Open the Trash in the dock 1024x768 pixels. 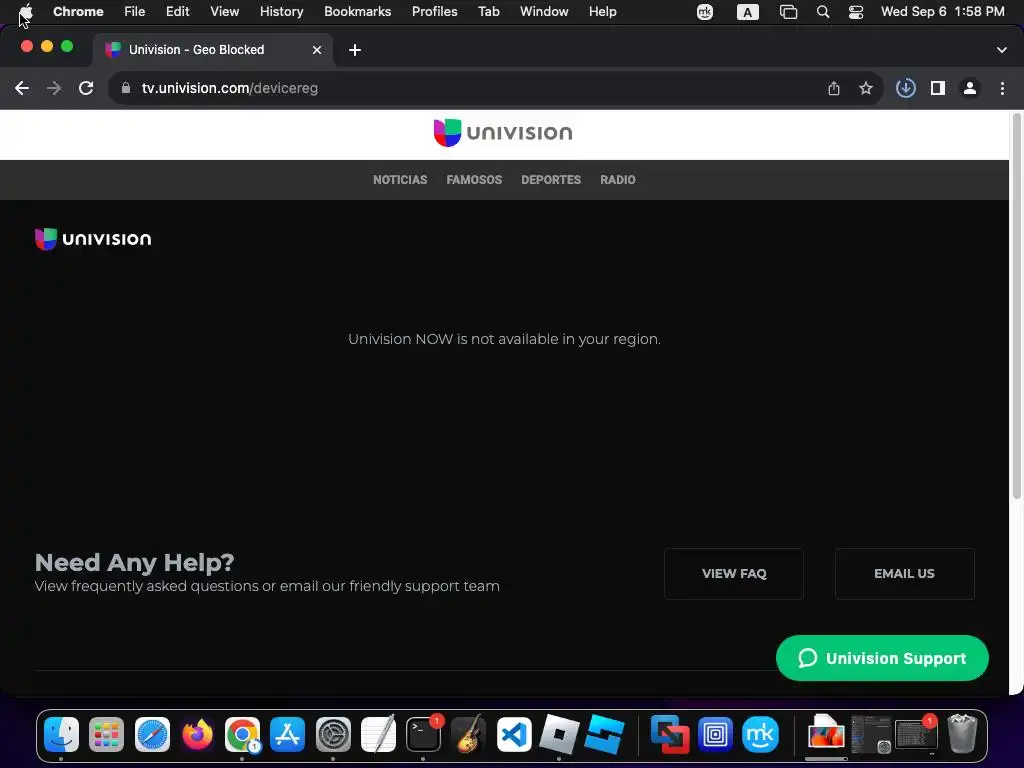[x=962, y=734]
